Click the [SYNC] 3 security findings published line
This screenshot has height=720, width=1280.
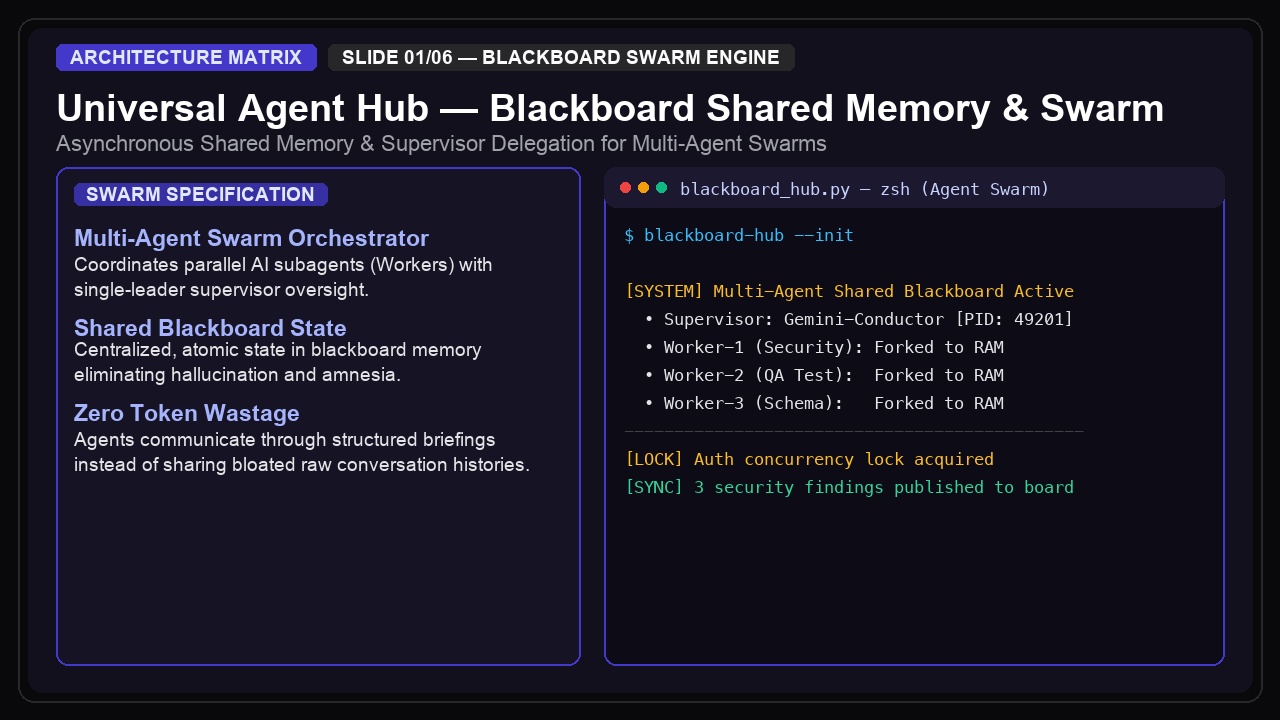click(849, 488)
